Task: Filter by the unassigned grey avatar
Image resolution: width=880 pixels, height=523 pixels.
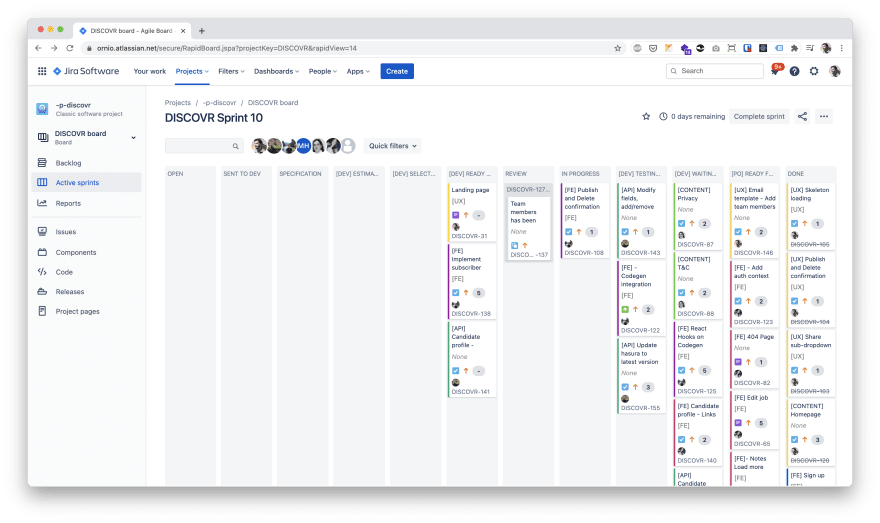Action: tap(349, 146)
